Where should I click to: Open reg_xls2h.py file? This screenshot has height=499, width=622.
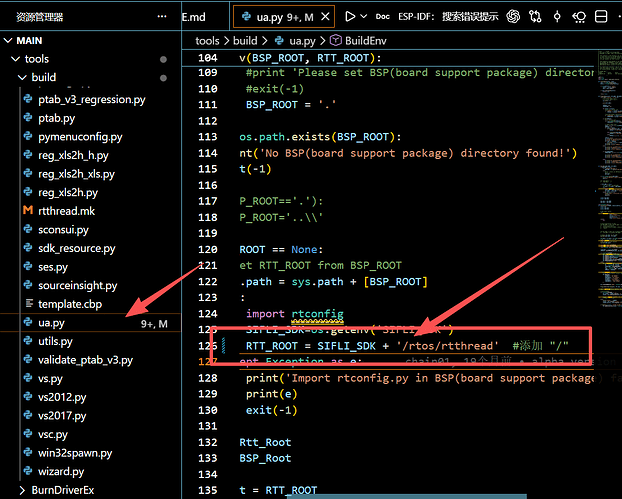pyautogui.click(x=68, y=193)
